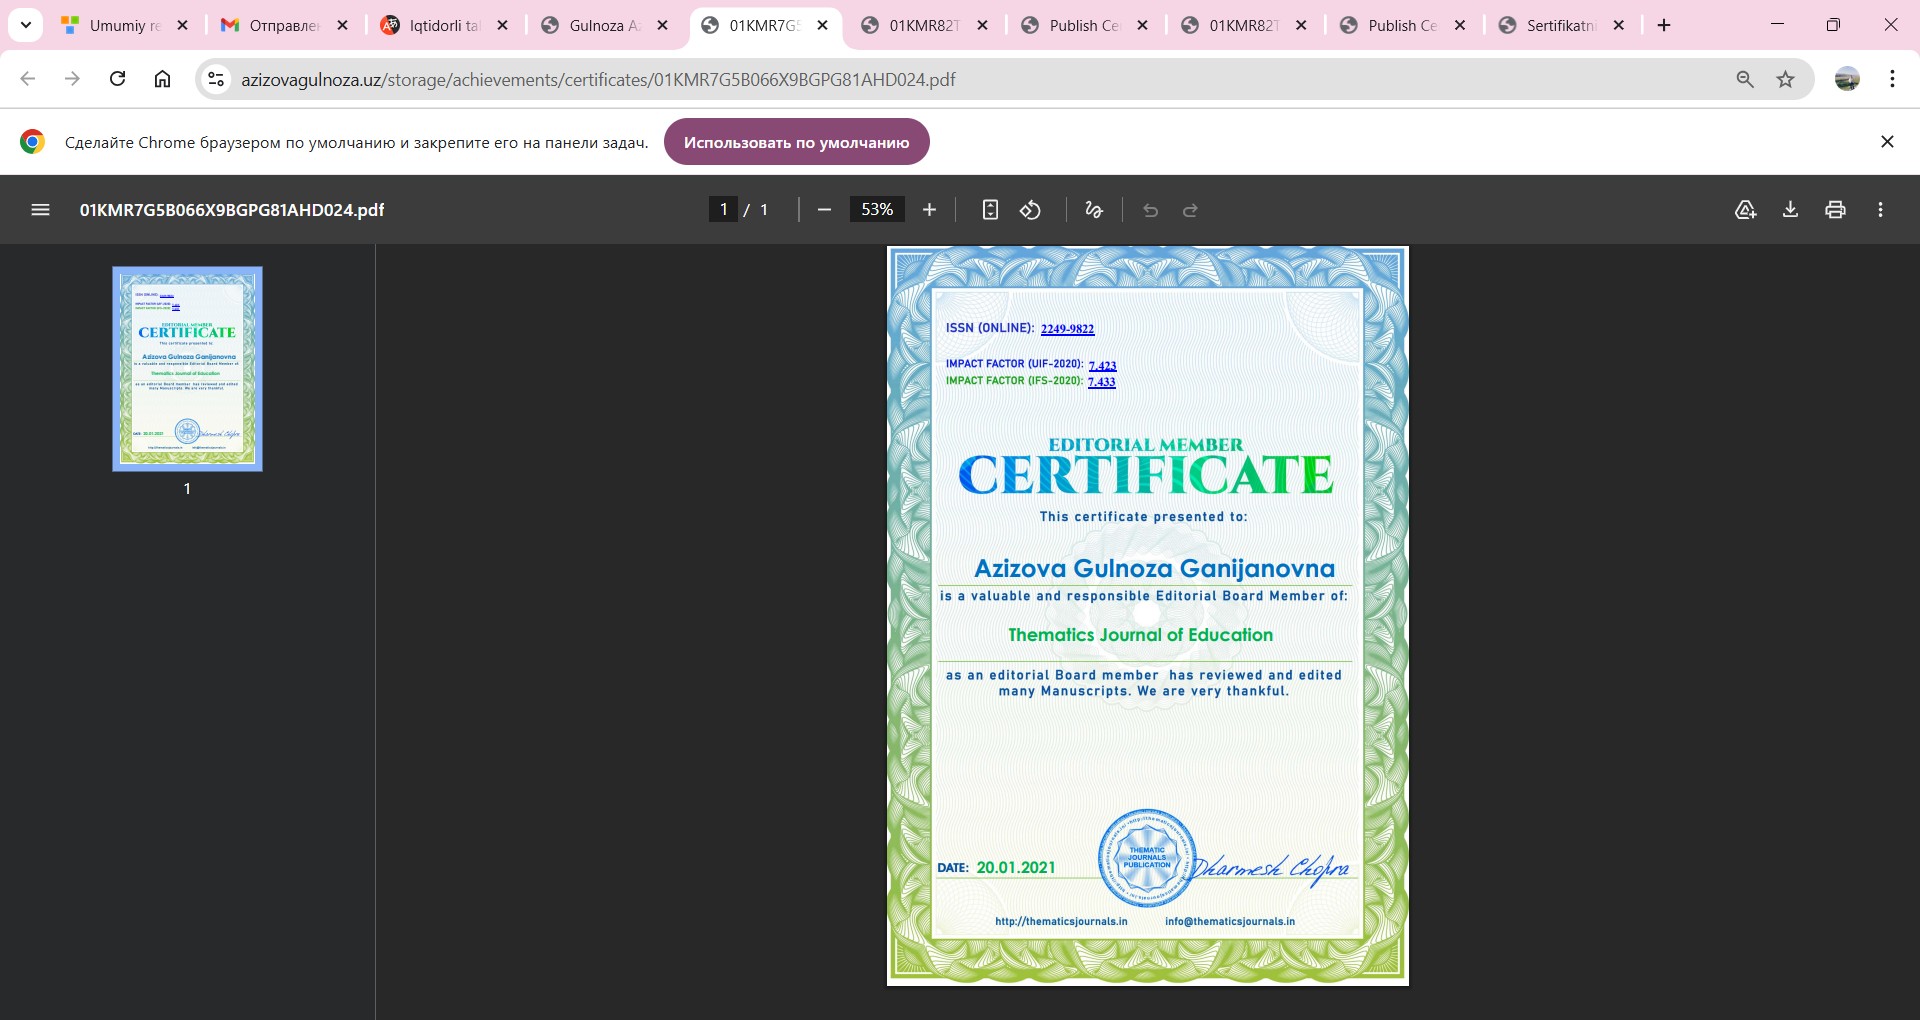This screenshot has width=1920, height=1020.
Task: Rotate the PDF counterclockwise
Action: [1030, 210]
